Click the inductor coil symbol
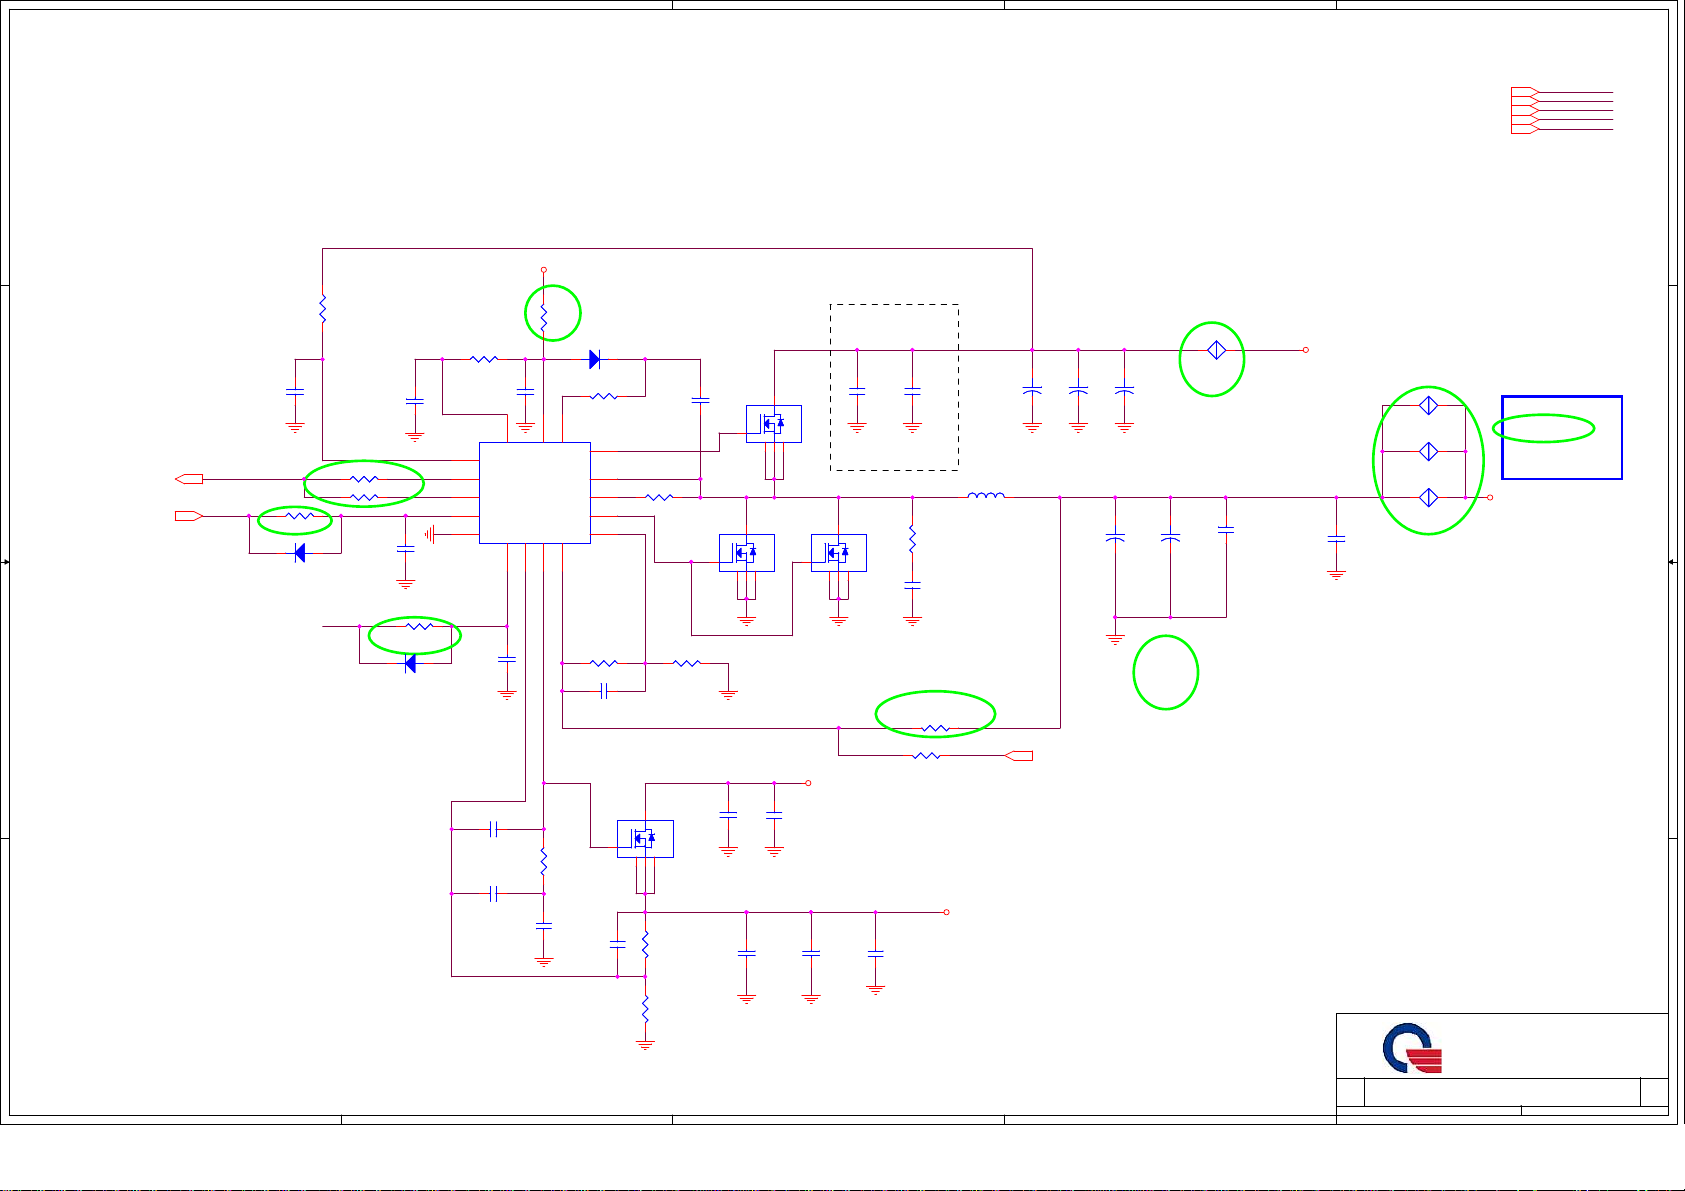This screenshot has height=1191, width=1685. [x=986, y=495]
